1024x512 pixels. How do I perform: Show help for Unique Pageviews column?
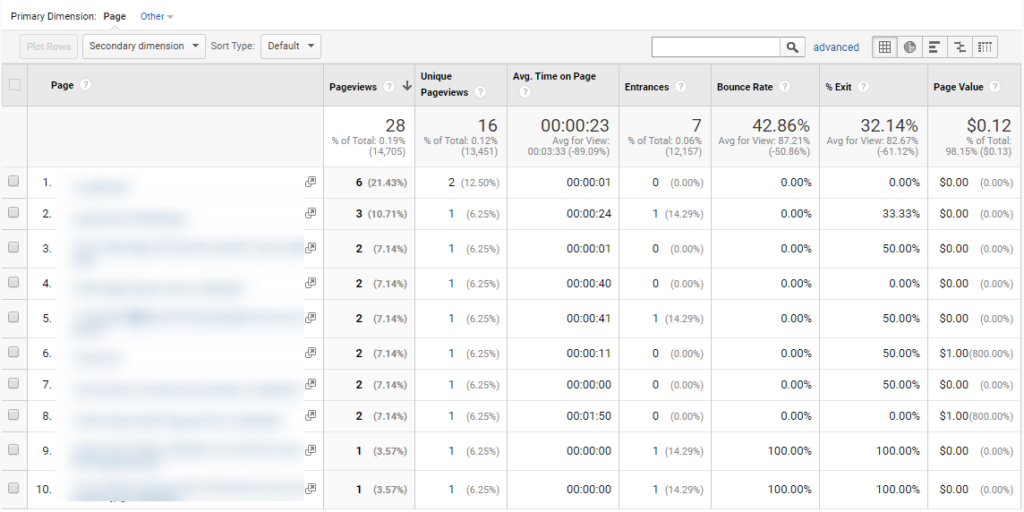click(x=480, y=92)
